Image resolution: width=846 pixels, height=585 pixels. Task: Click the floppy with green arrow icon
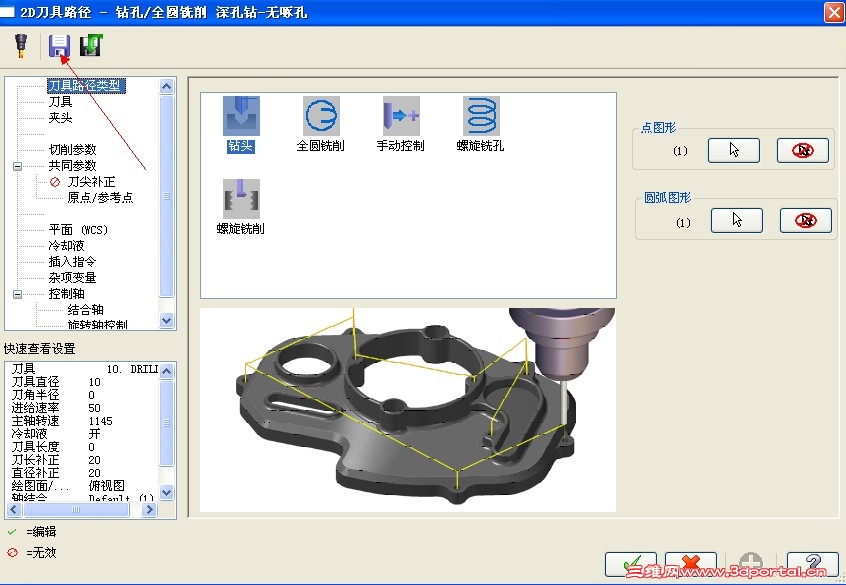[91, 44]
